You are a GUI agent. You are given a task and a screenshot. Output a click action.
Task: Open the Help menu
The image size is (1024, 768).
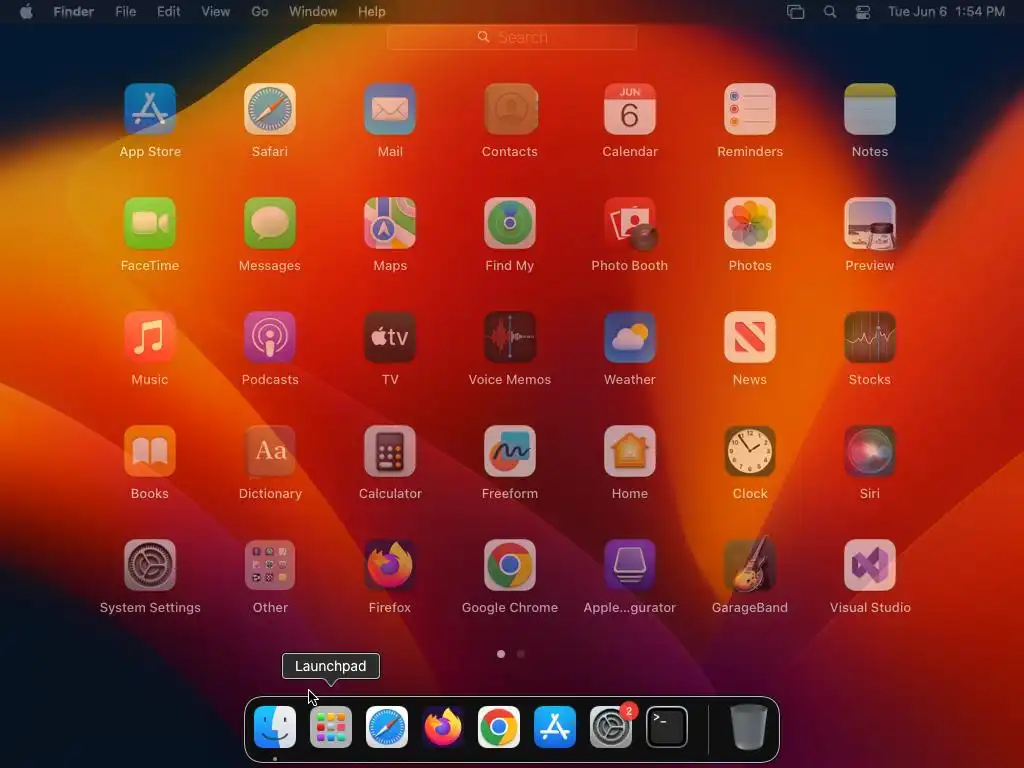point(372,11)
